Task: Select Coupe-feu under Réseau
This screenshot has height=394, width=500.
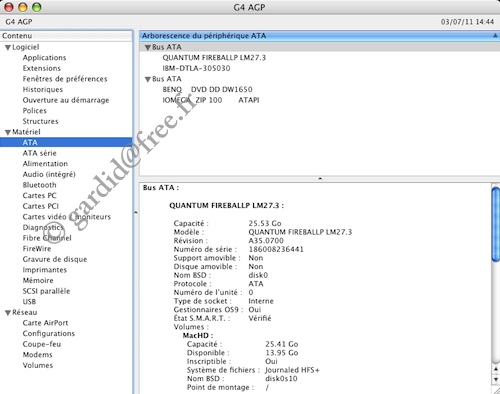Action: (x=42, y=344)
